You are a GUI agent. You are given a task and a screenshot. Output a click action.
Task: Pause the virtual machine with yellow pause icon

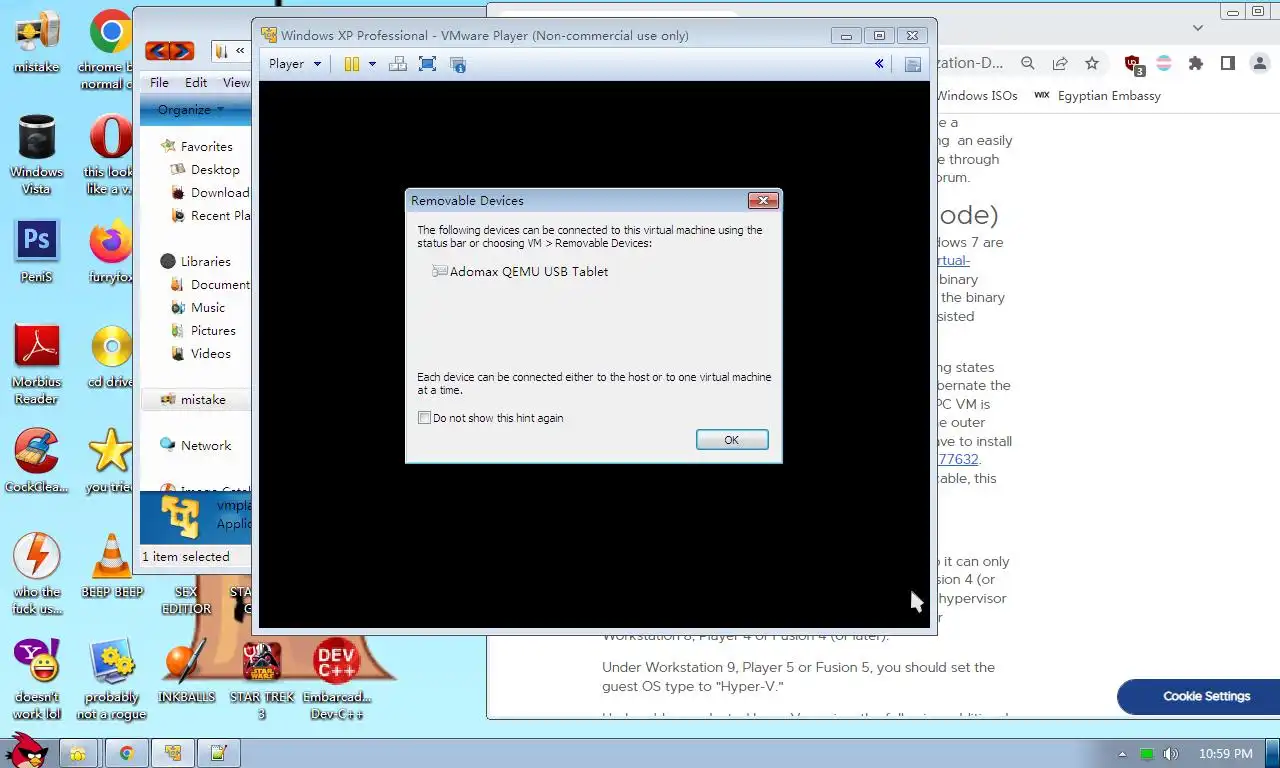point(352,64)
